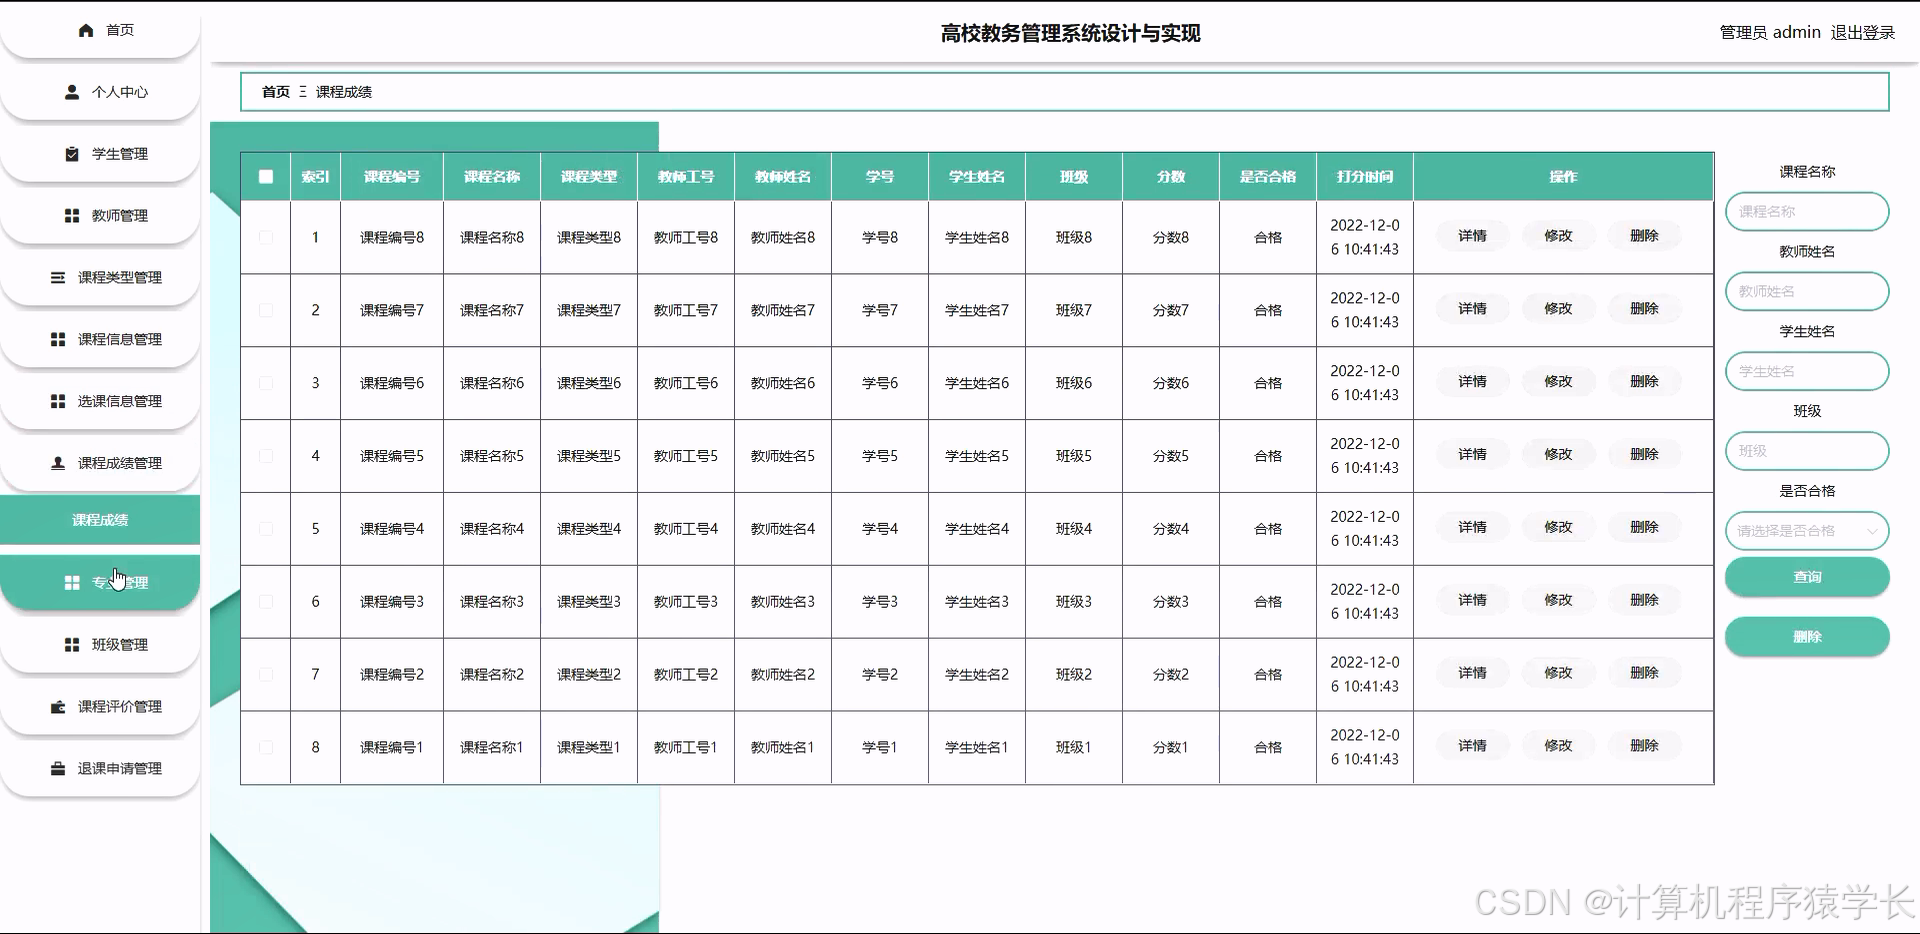Screen dimensions: 1920x934
Task: Open 个人中心 via its person icon
Action: point(71,92)
